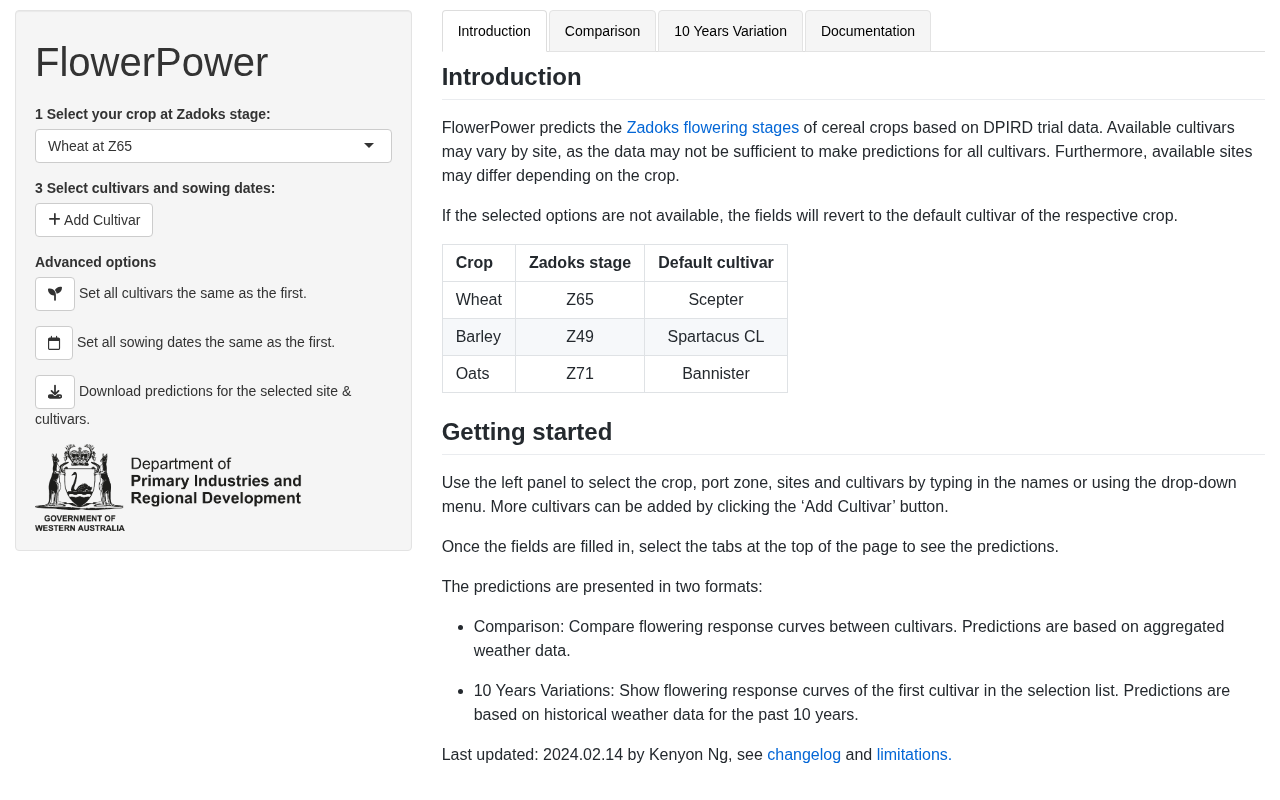This screenshot has height=800, width=1280.
Task: Go to the Documentation tab
Action: (867, 31)
